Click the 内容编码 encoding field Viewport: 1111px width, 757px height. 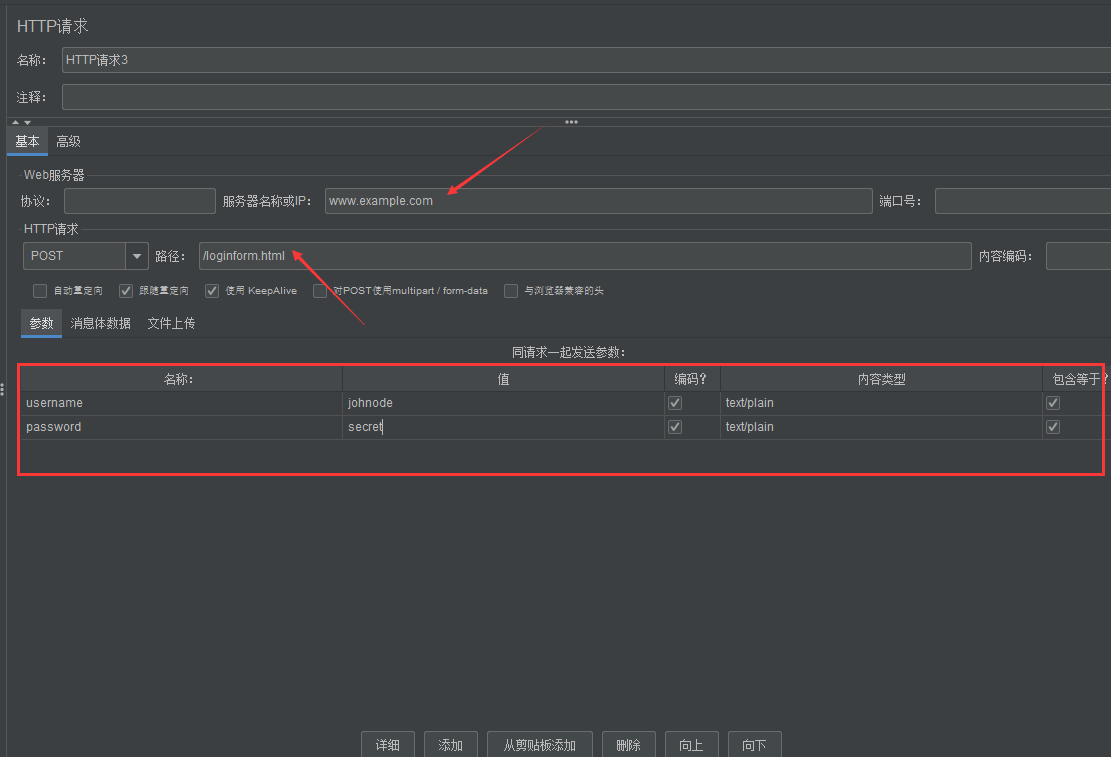pos(1078,256)
